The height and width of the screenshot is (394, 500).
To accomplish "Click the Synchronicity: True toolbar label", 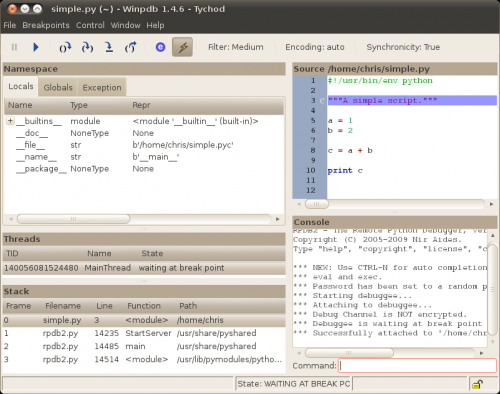I will click(403, 47).
